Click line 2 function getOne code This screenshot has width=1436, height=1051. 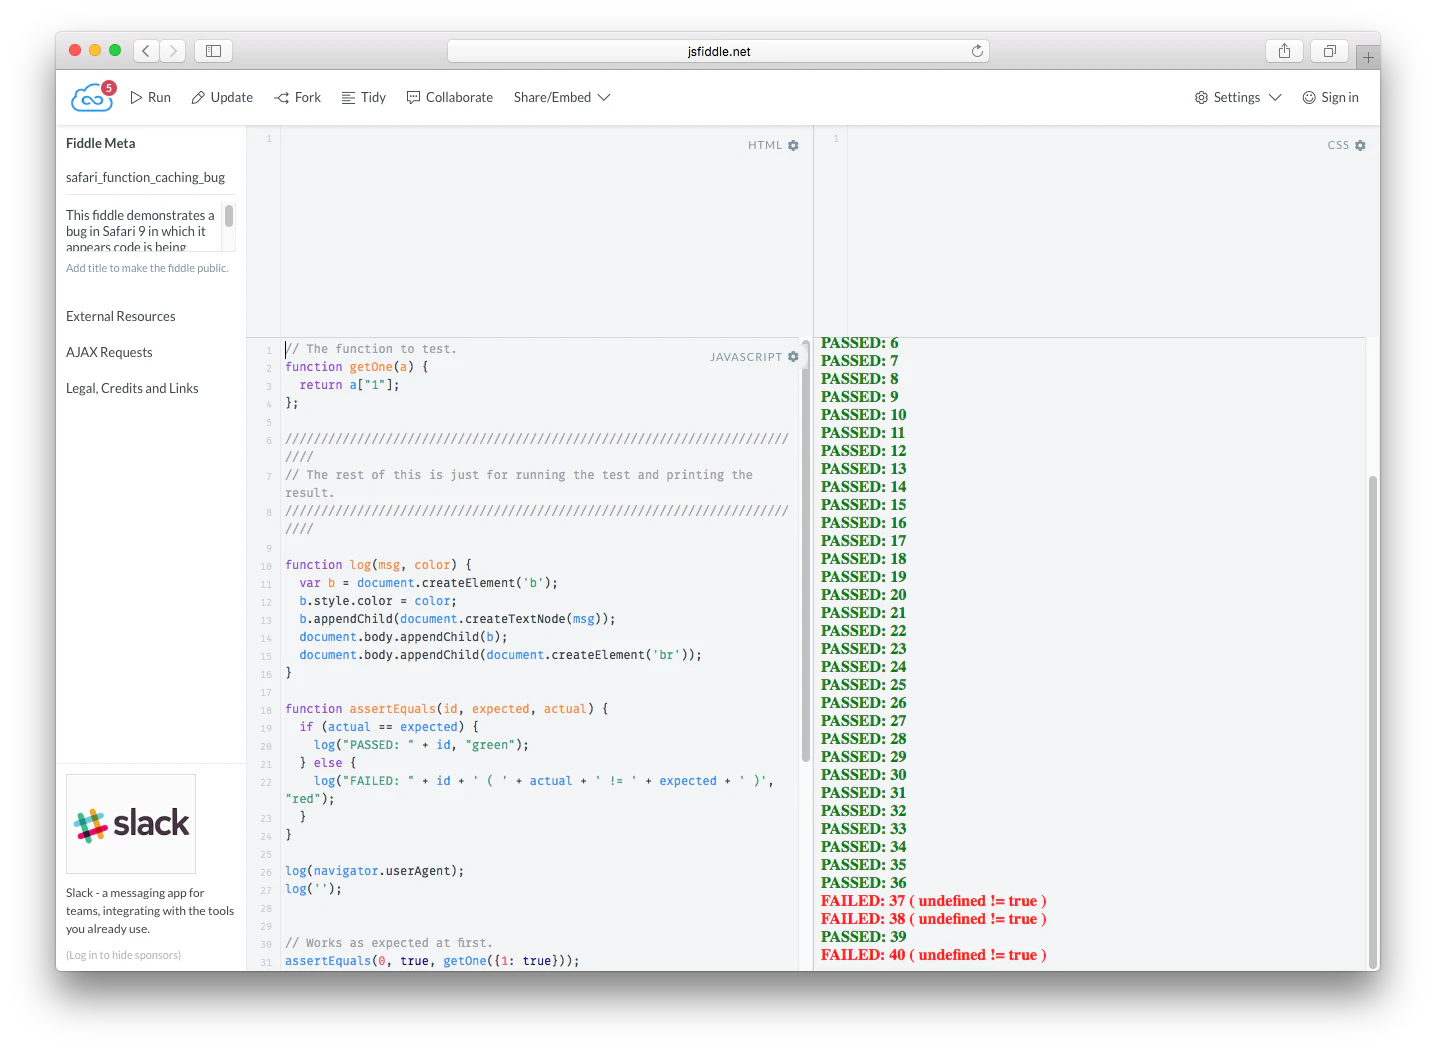[357, 367]
